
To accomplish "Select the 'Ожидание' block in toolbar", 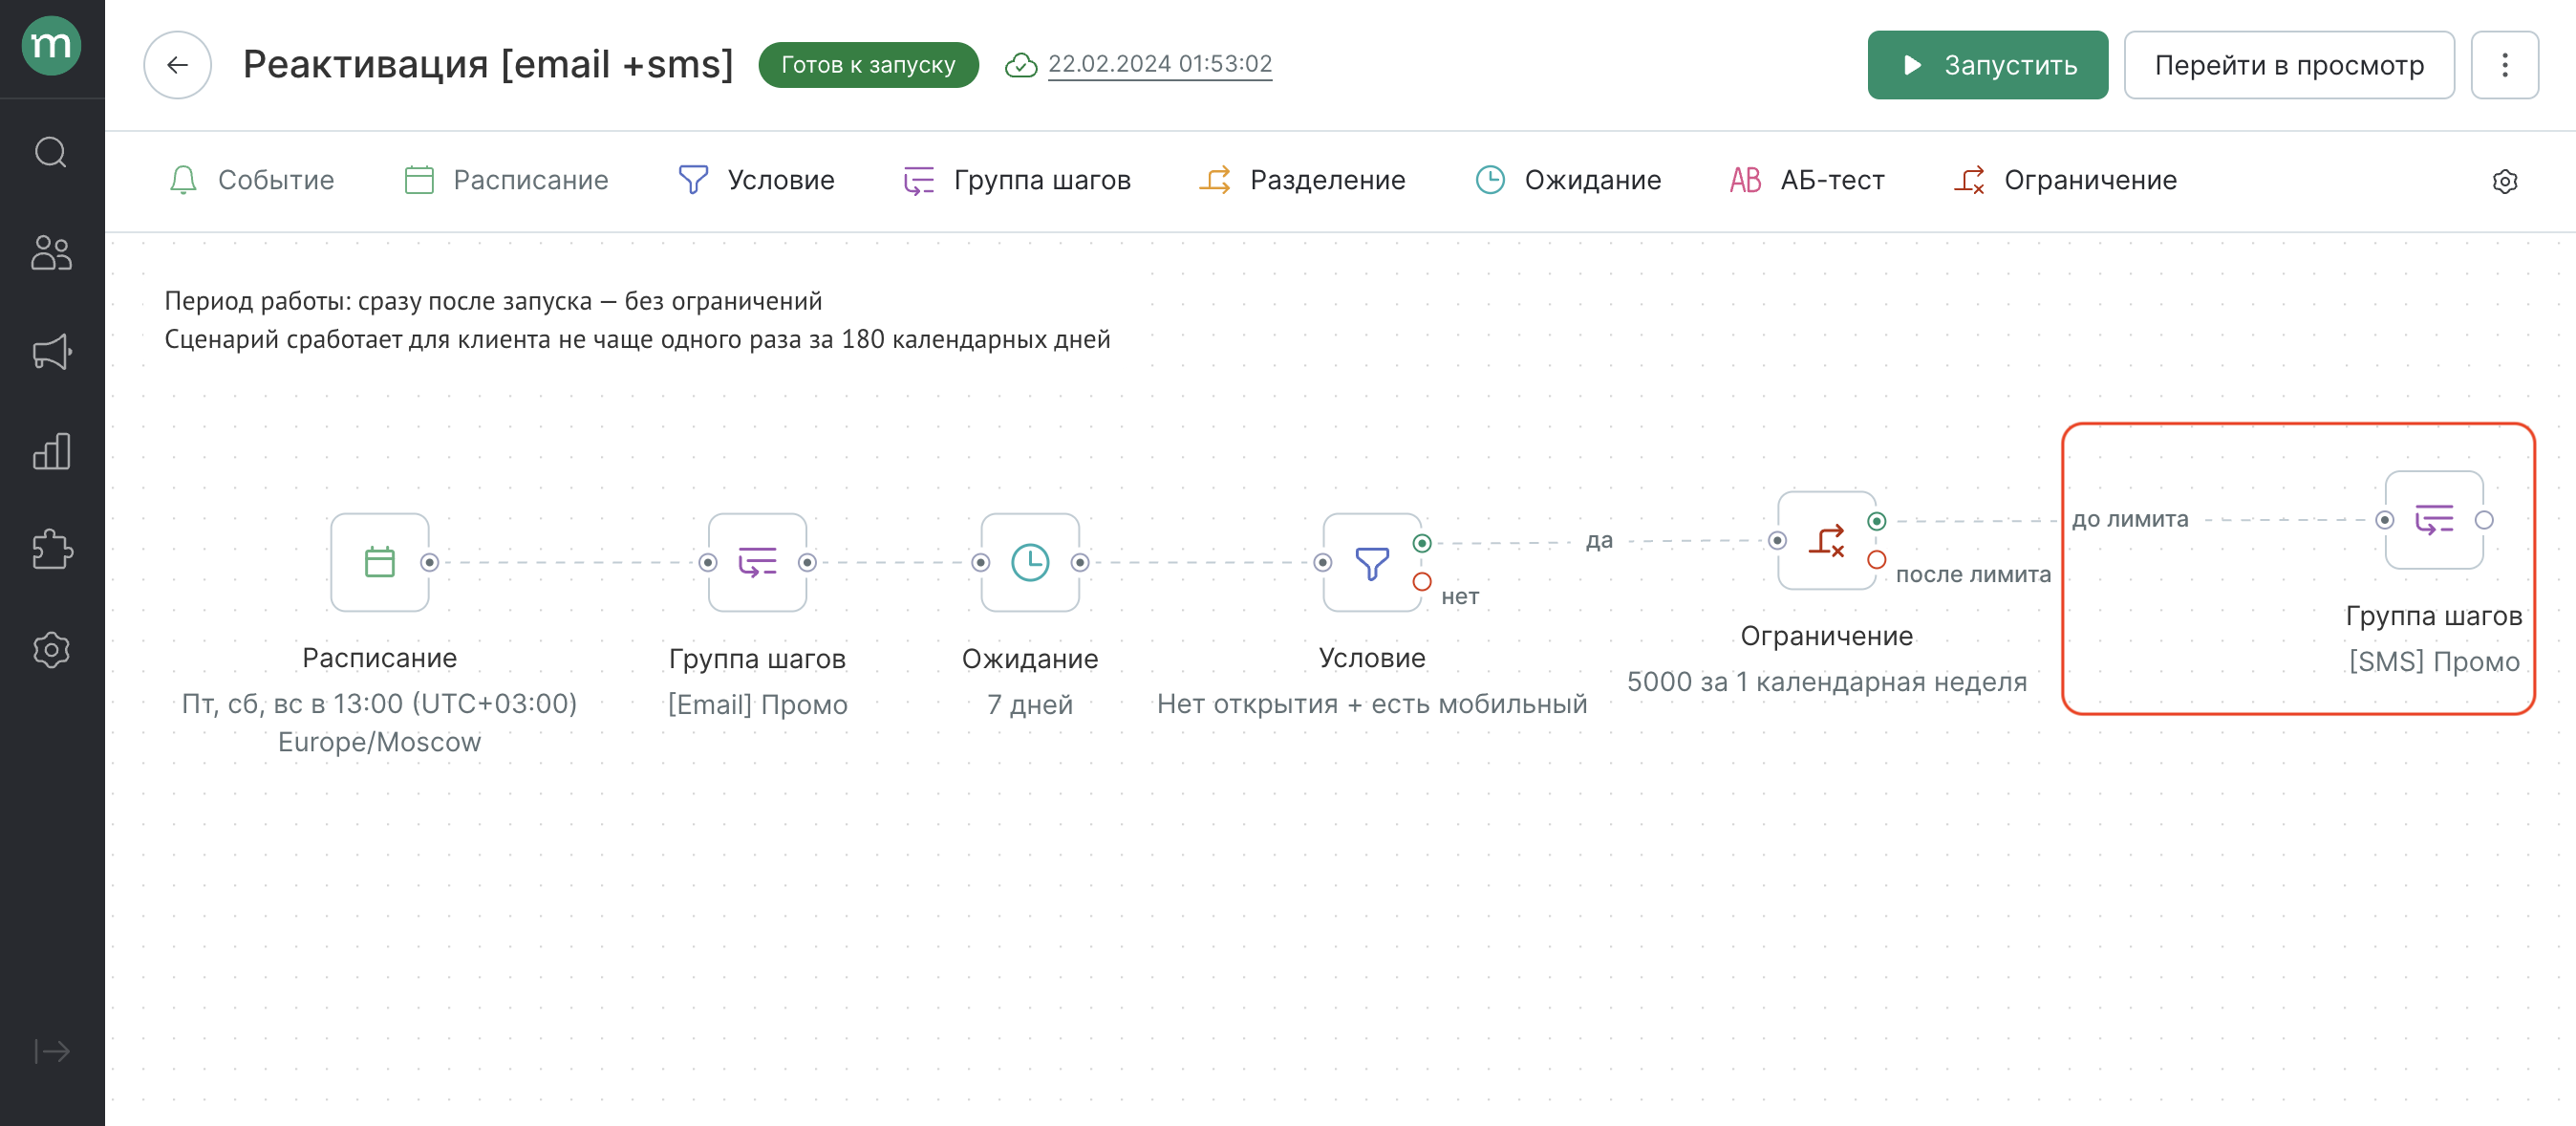I will tap(1568, 180).
